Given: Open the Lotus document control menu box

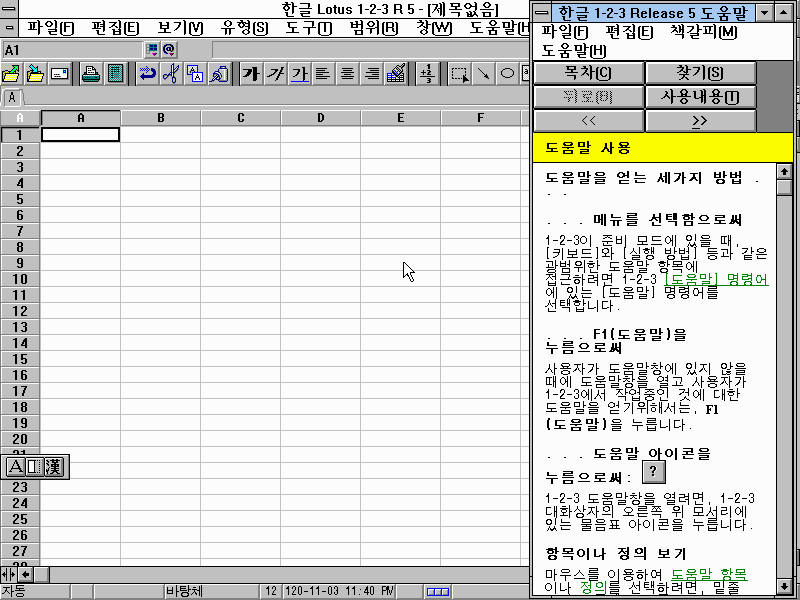Looking at the screenshot, I should coord(9,28).
